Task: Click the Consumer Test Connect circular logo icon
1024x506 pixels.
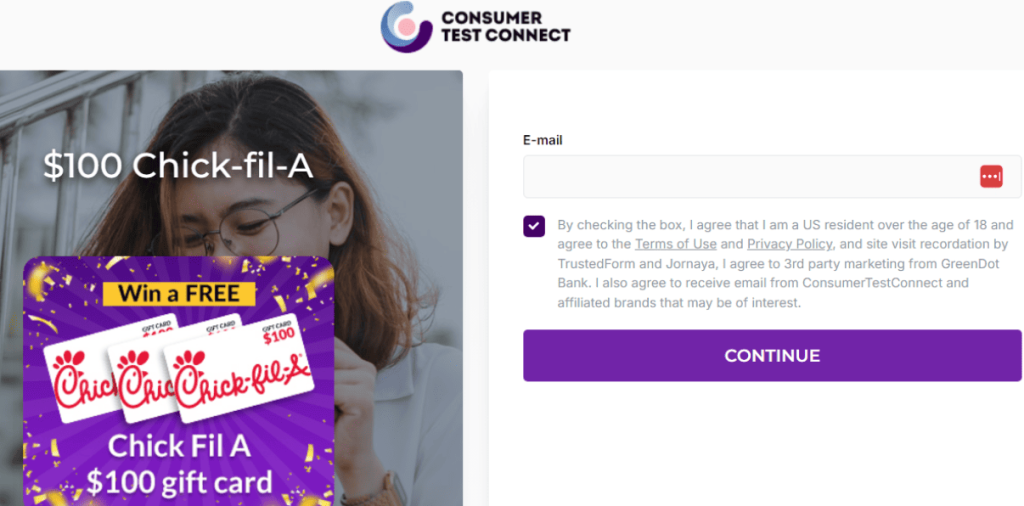Action: click(406, 26)
